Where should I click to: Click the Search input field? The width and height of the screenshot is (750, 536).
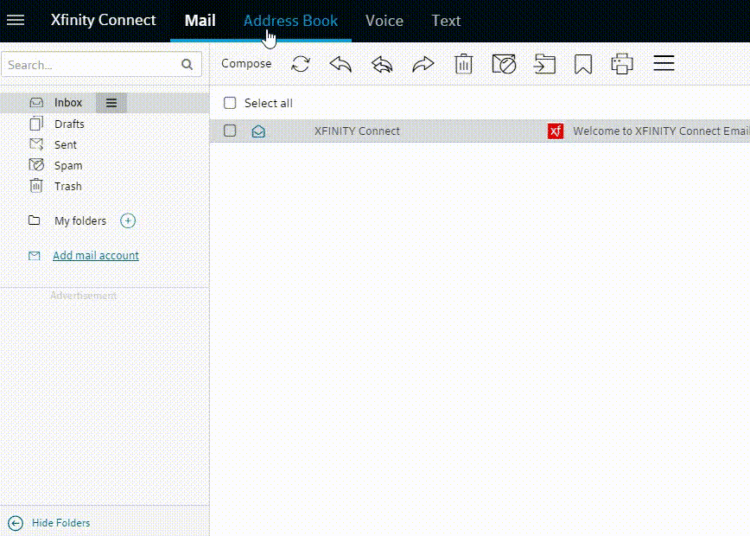90,65
